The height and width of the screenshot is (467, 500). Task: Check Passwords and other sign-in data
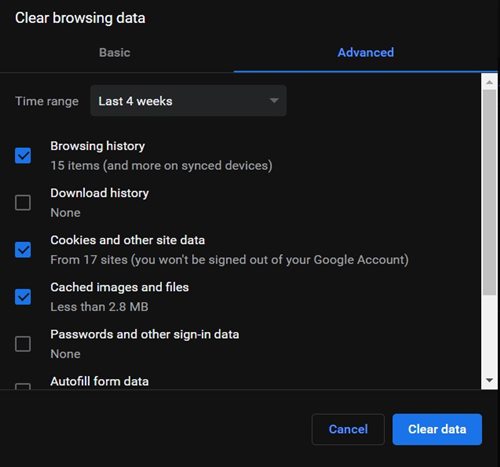(23, 344)
